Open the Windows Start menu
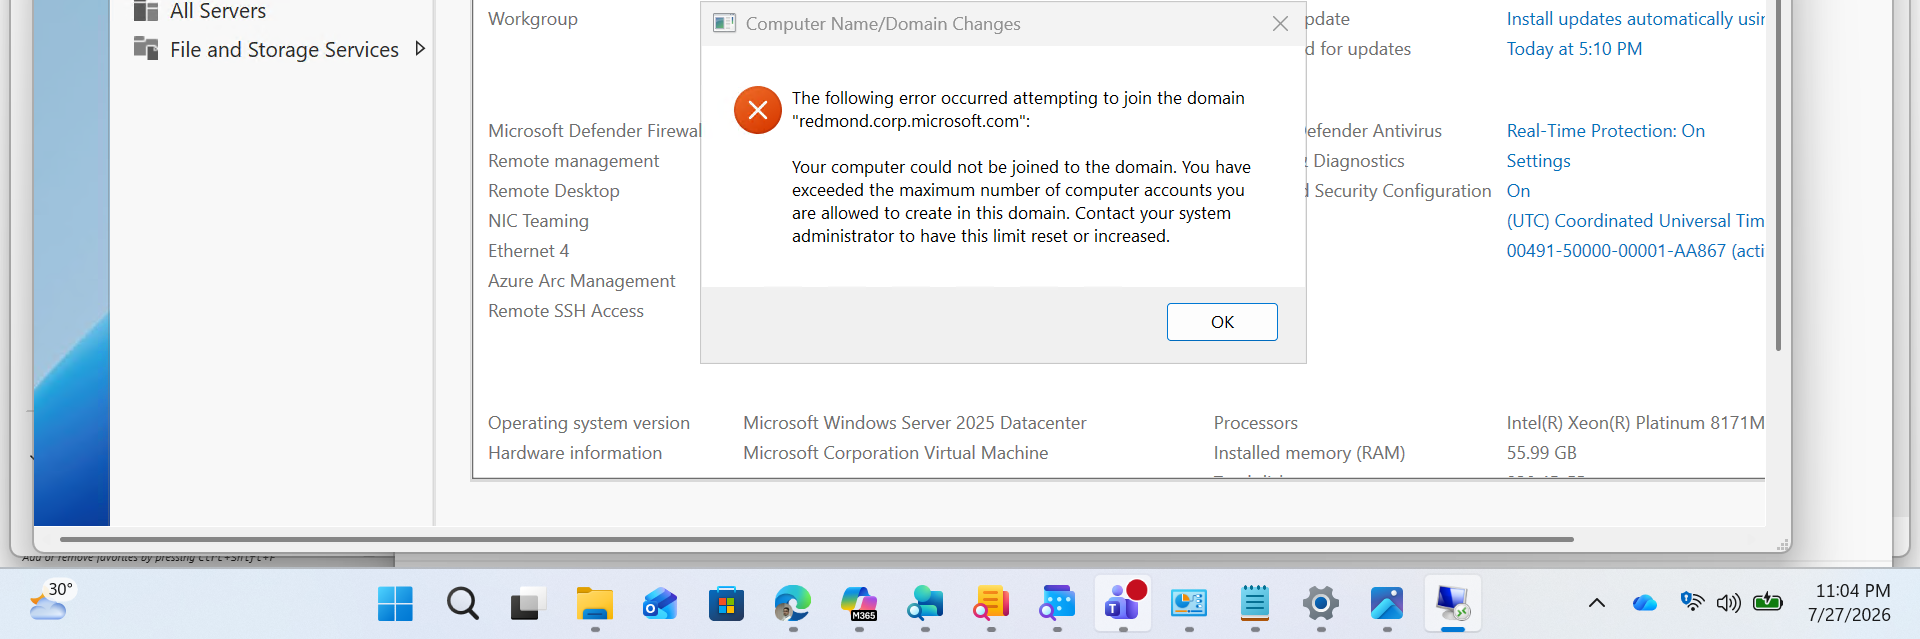Screen dimensions: 1920x639 point(395,604)
